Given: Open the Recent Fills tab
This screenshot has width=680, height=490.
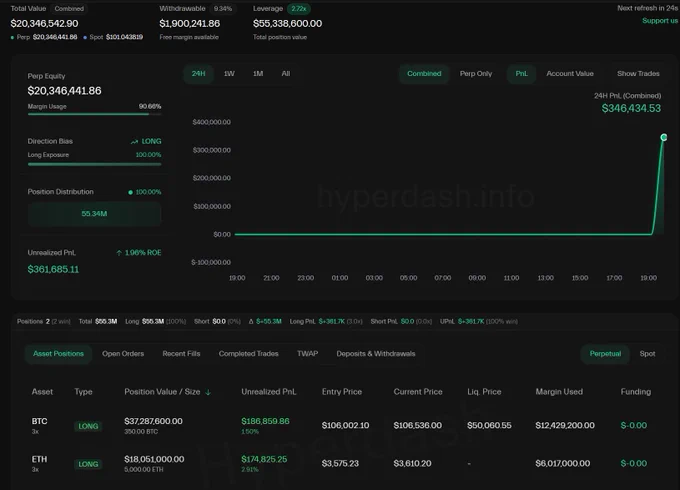Looking at the screenshot, I should (181, 354).
